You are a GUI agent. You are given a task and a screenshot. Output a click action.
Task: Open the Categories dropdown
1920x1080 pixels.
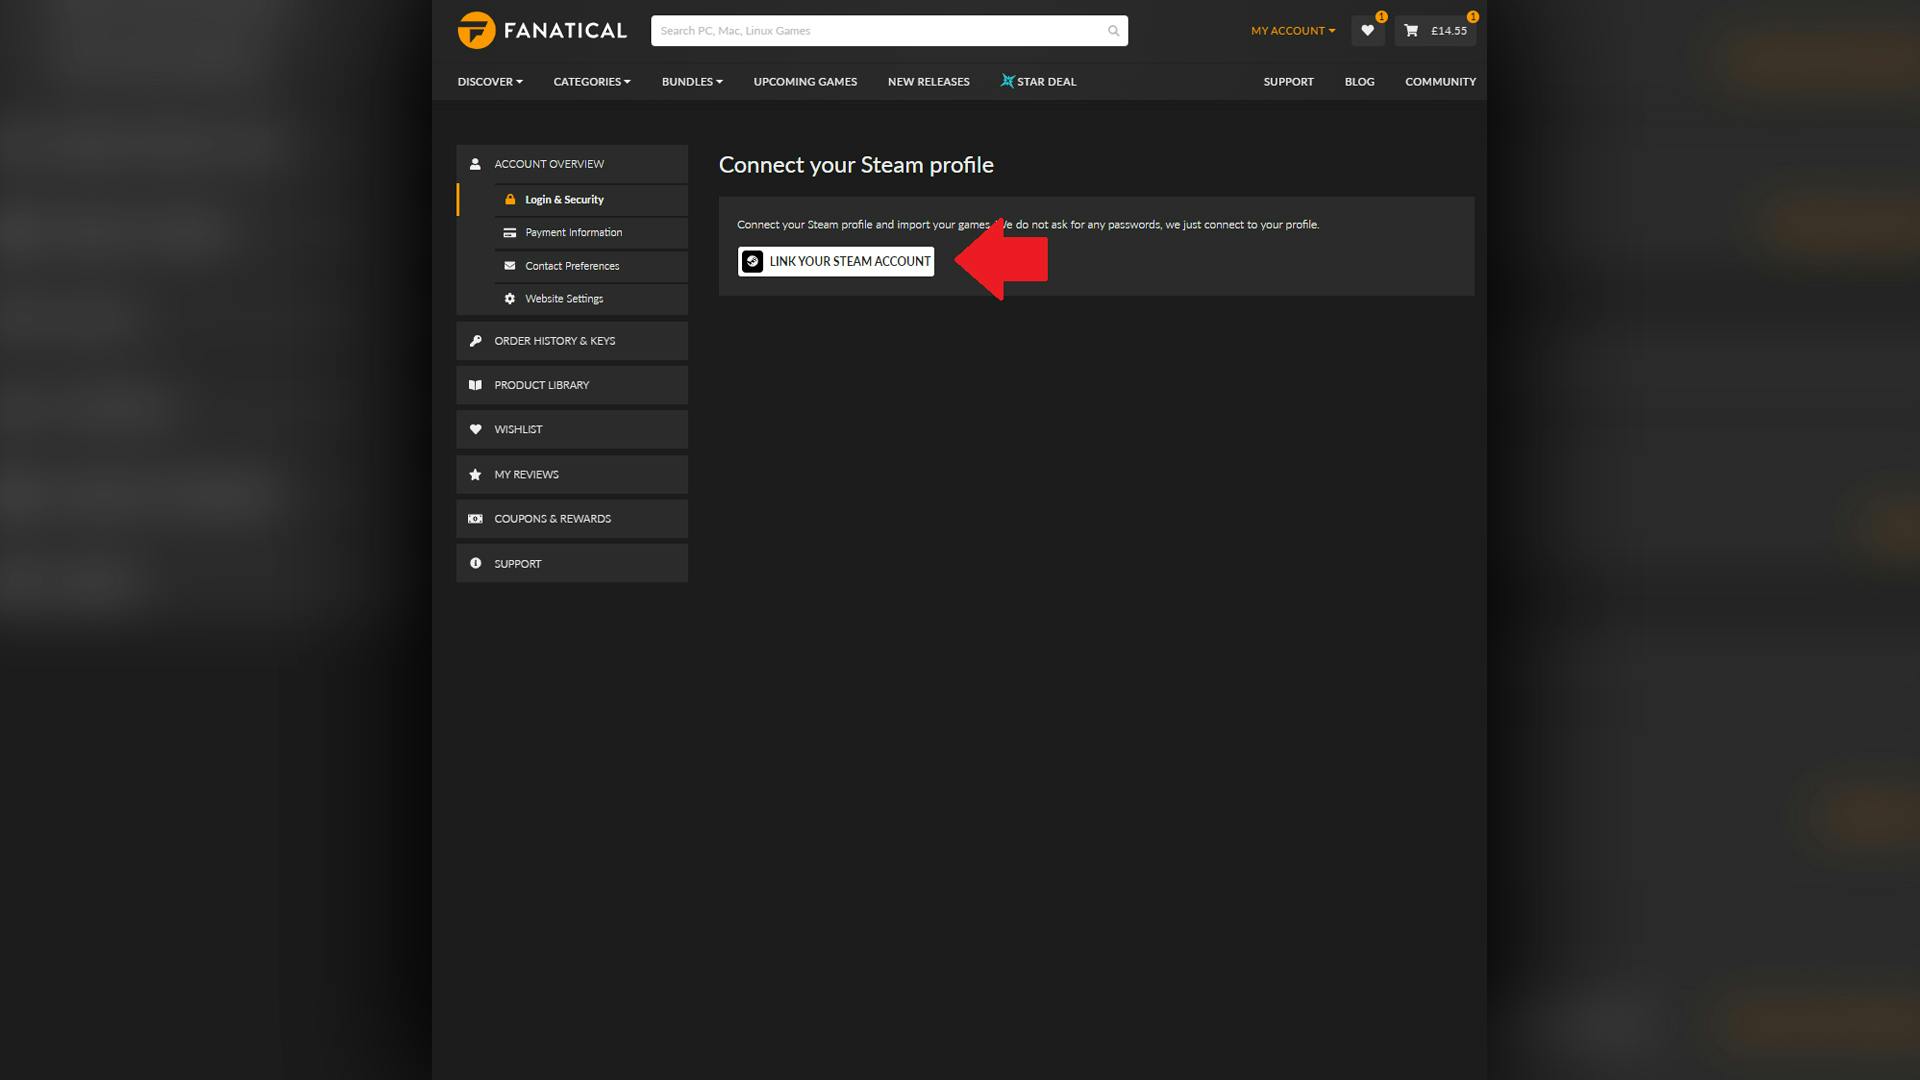[591, 81]
